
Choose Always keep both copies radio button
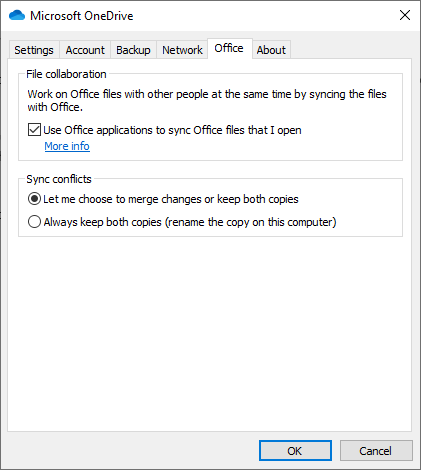tap(34, 222)
